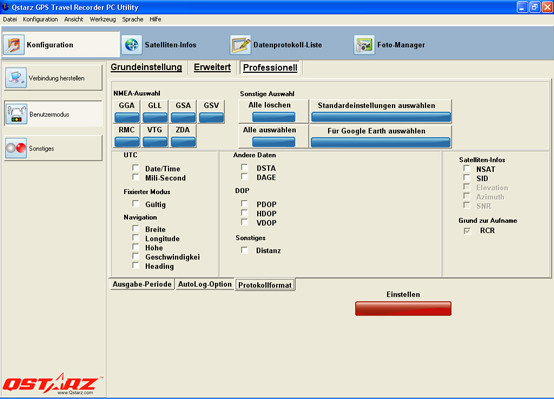Enable the DSTA checkbox
The height and width of the screenshot is (399, 554).
click(x=244, y=167)
